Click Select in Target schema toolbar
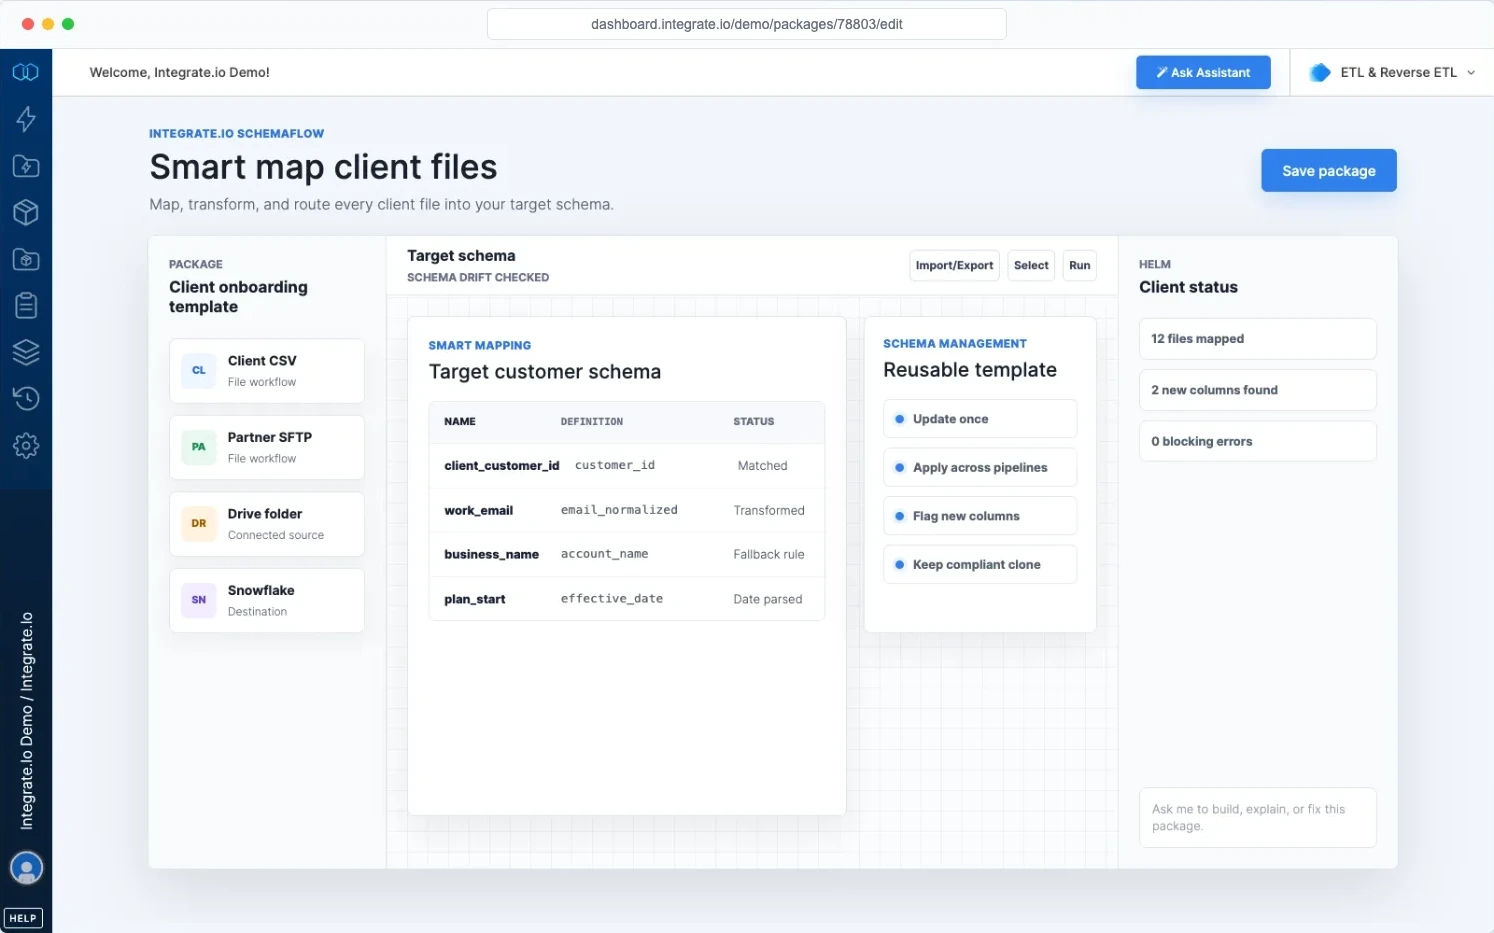 (1031, 265)
